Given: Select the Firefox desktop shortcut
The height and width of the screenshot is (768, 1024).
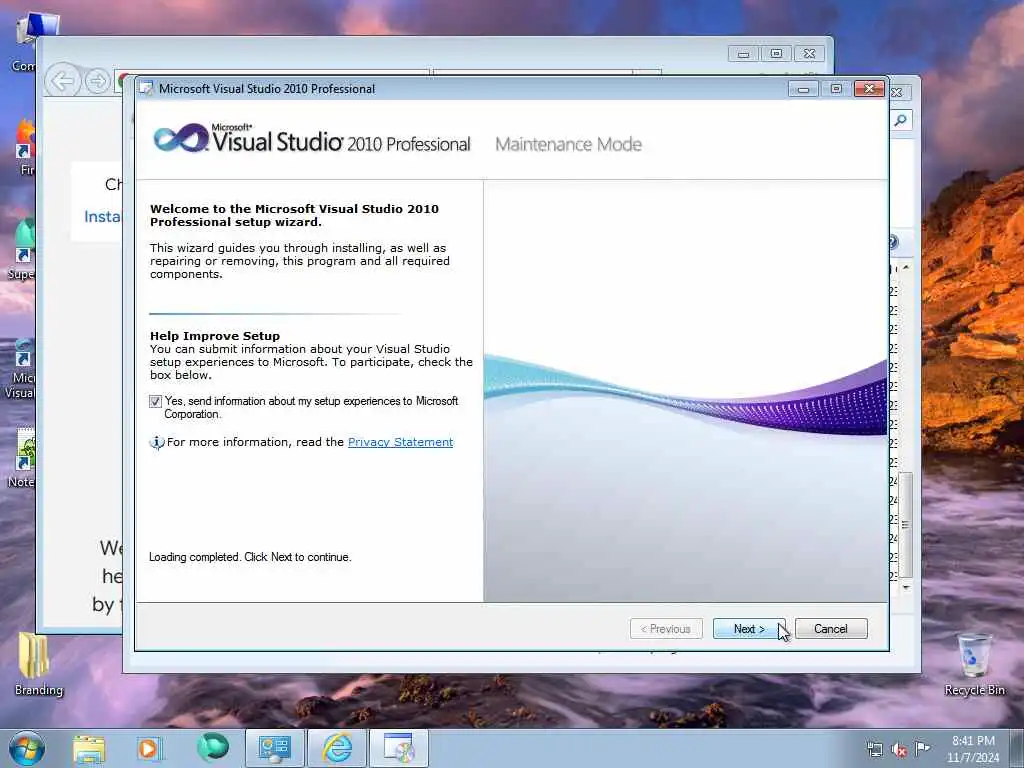Looking at the screenshot, I should pos(24,147).
